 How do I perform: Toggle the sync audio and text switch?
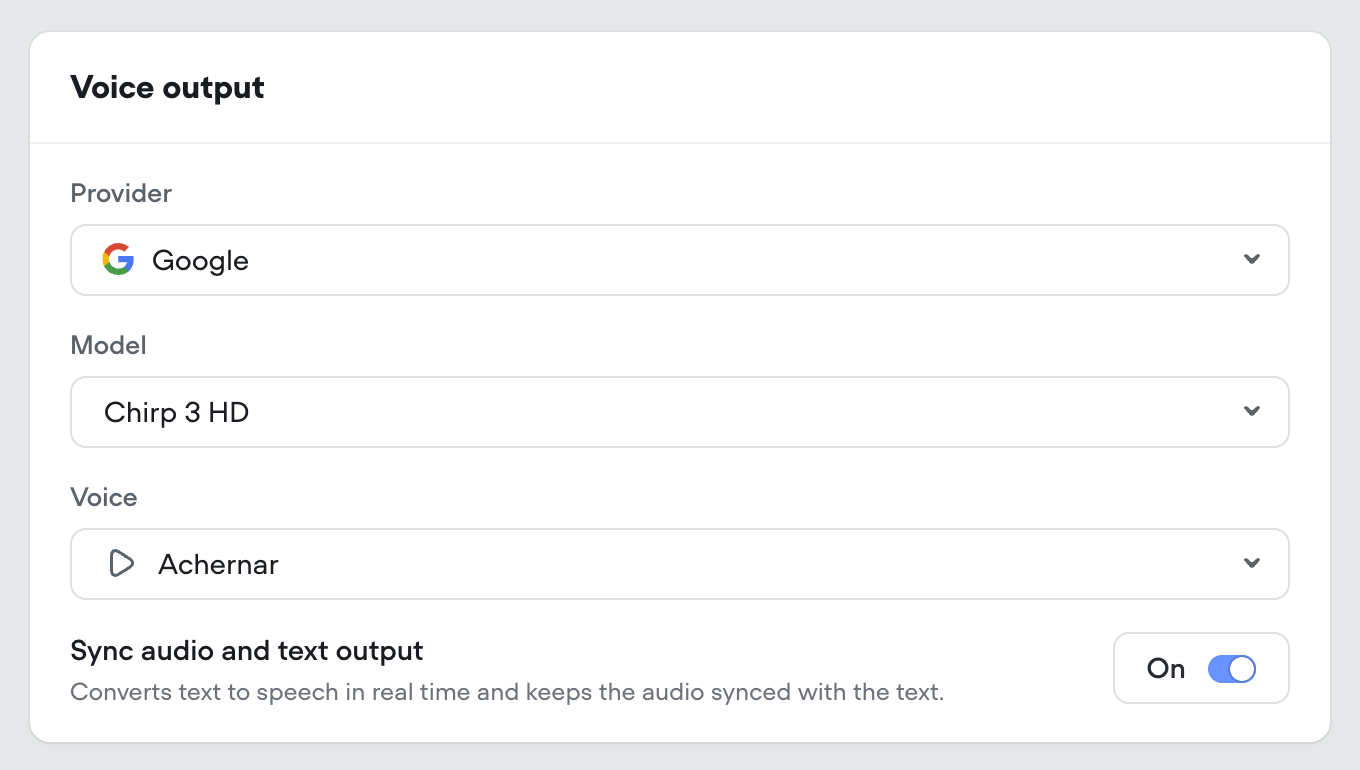click(x=1231, y=669)
